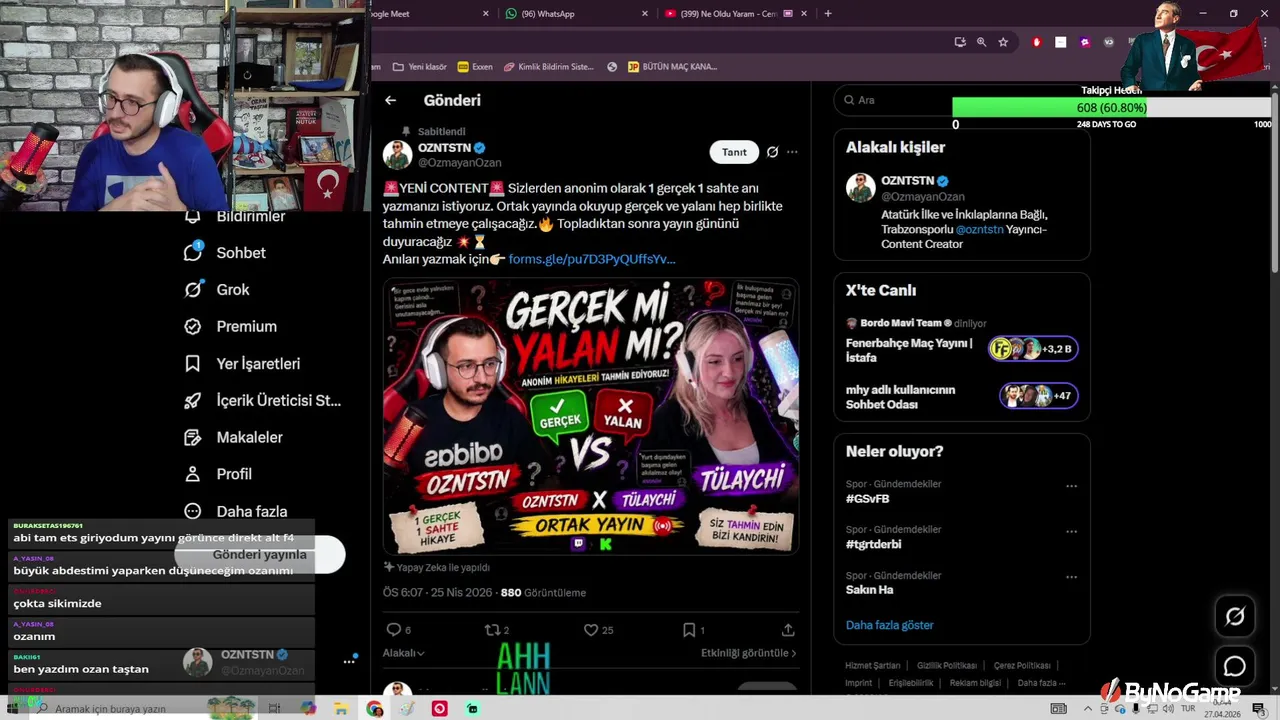Open more options for #tgrtderbi trend
This screenshot has height=720, width=1280.
coord(1071,531)
